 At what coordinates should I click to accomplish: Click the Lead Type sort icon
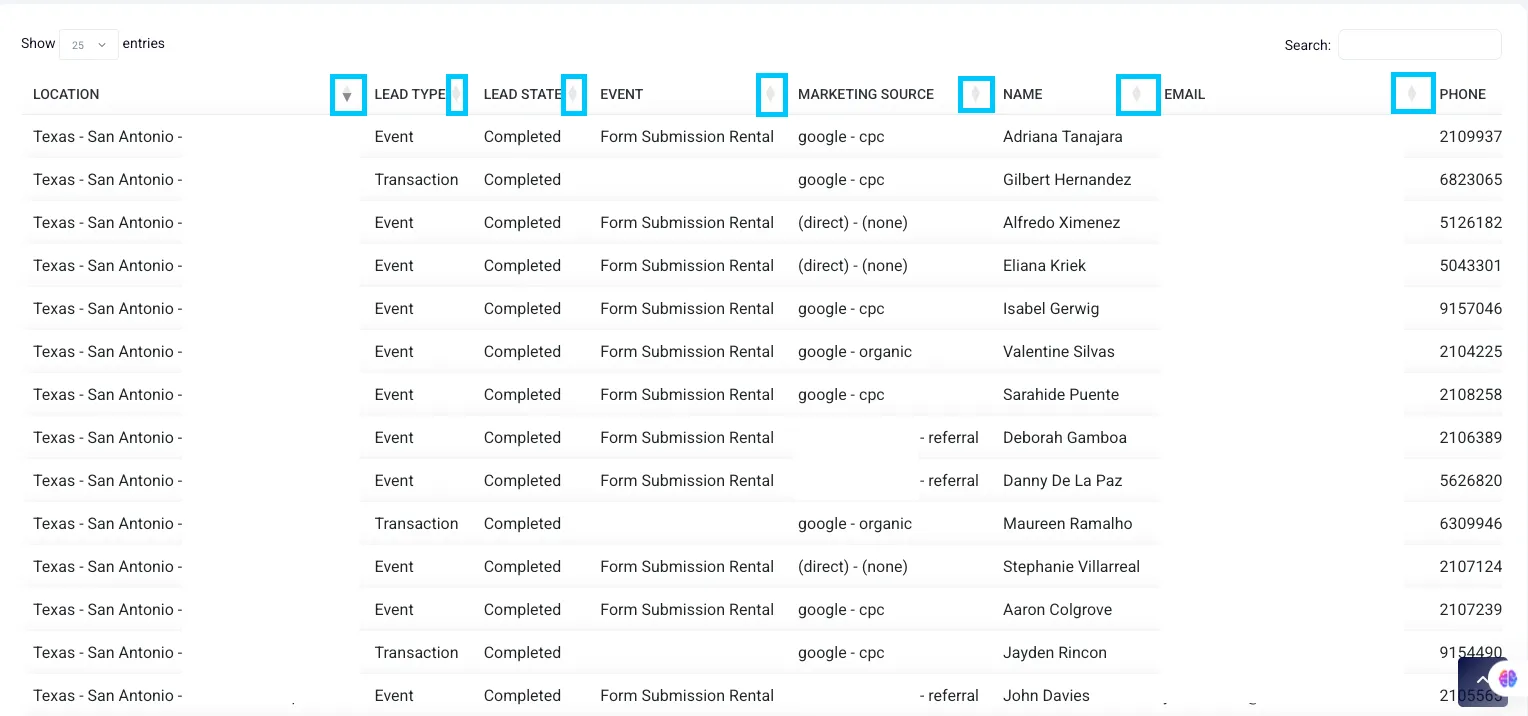[456, 95]
